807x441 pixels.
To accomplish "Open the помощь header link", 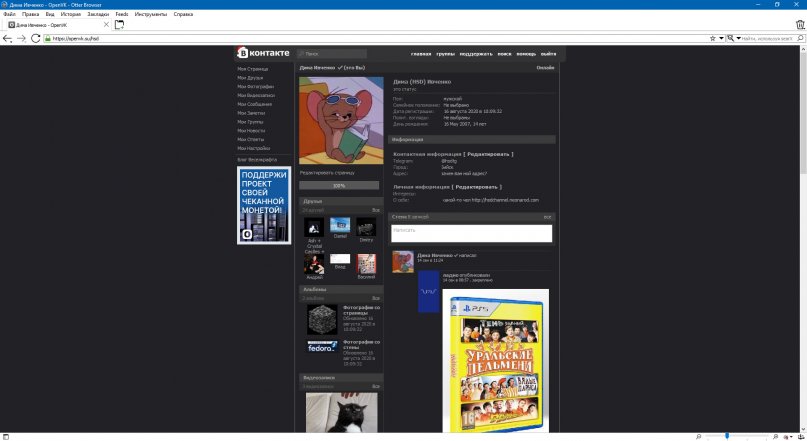I will point(526,54).
